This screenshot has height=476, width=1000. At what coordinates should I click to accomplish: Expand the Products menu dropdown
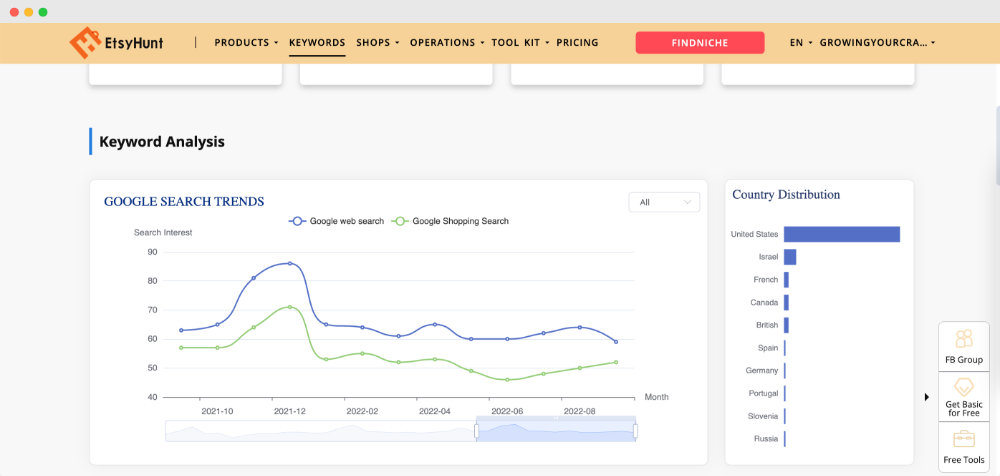pyautogui.click(x=246, y=43)
